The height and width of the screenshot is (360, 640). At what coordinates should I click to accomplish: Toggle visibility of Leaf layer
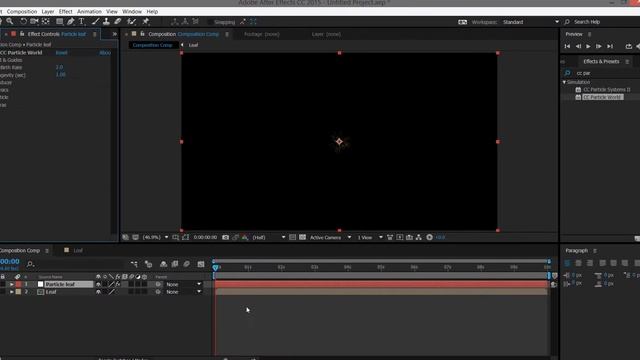[x=98, y=292]
